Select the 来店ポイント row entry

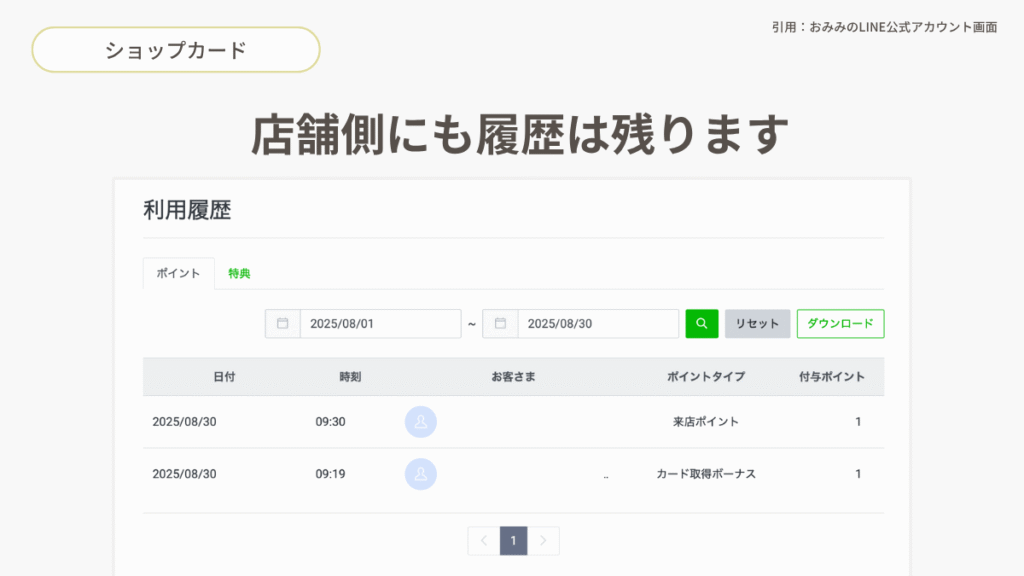pos(706,422)
